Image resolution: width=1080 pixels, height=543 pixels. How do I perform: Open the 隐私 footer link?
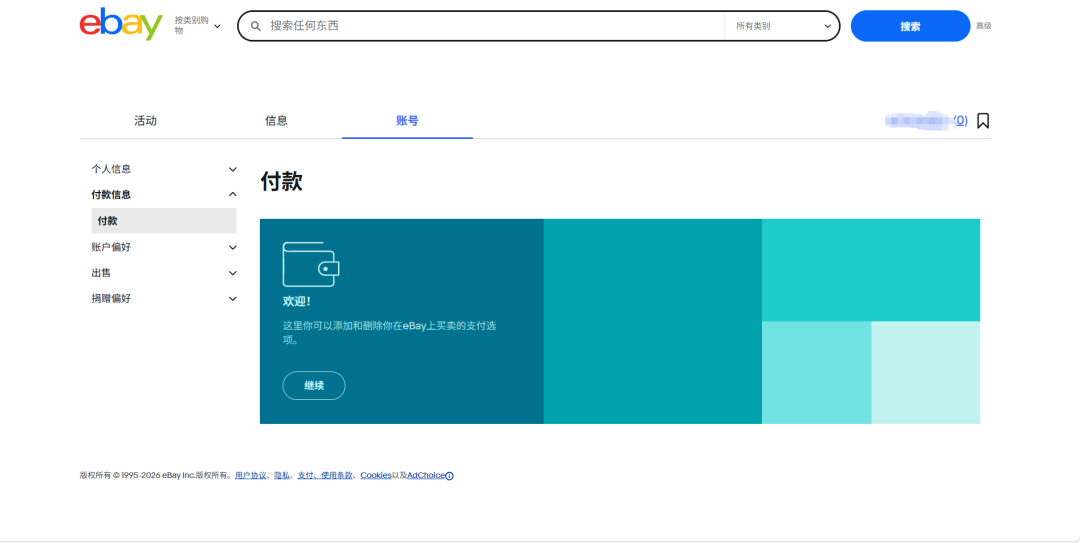[282, 475]
